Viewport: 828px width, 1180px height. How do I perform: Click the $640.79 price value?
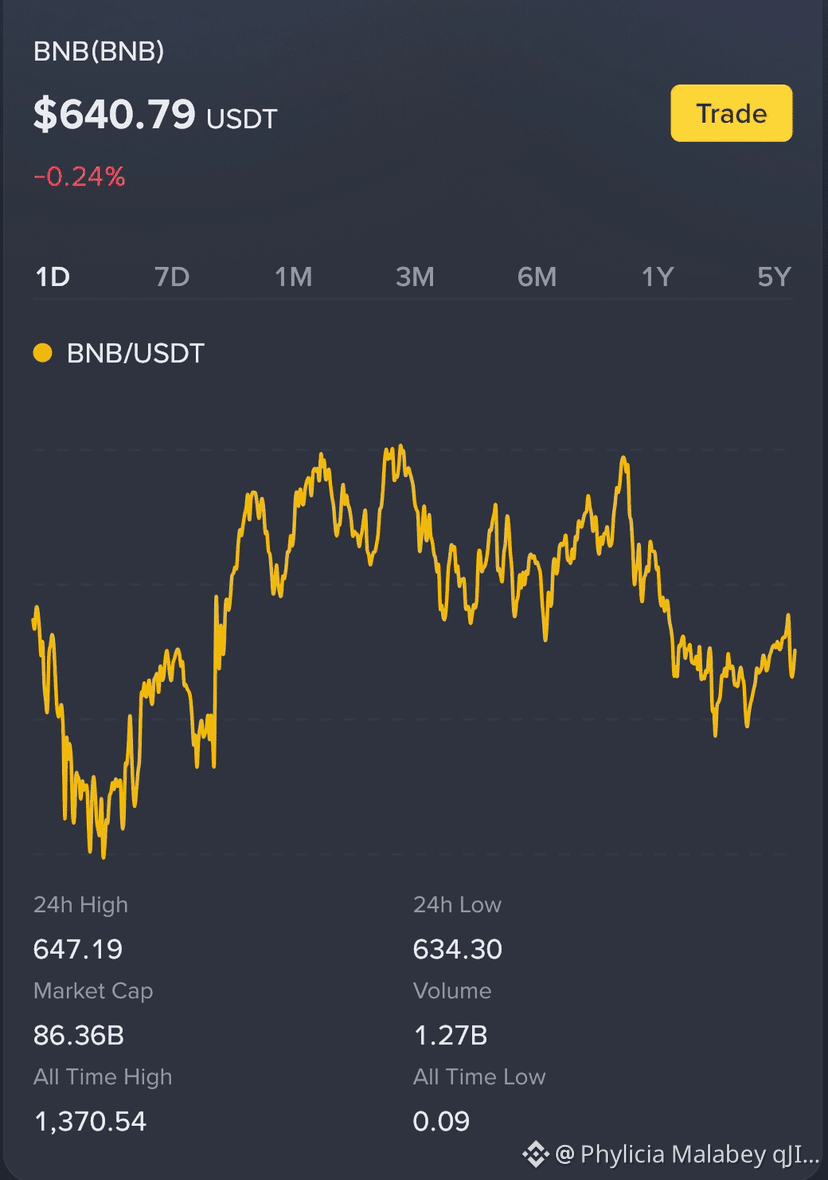[114, 114]
